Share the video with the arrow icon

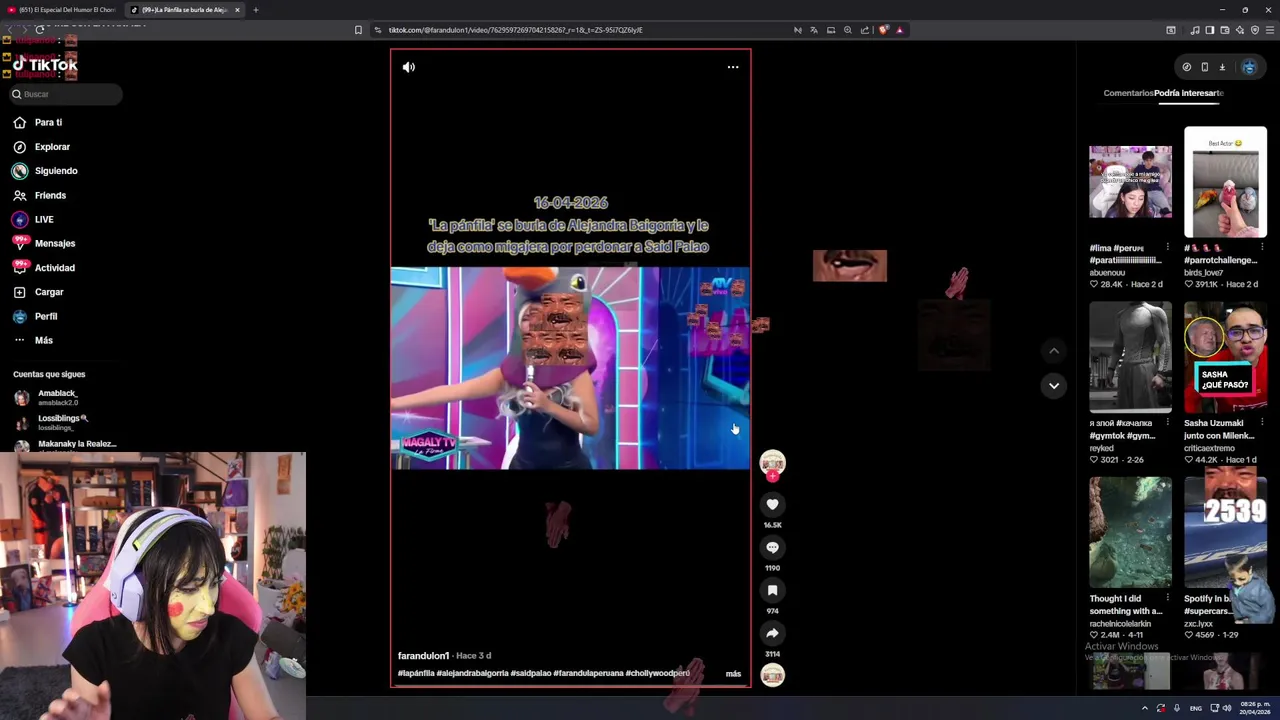click(x=772, y=633)
